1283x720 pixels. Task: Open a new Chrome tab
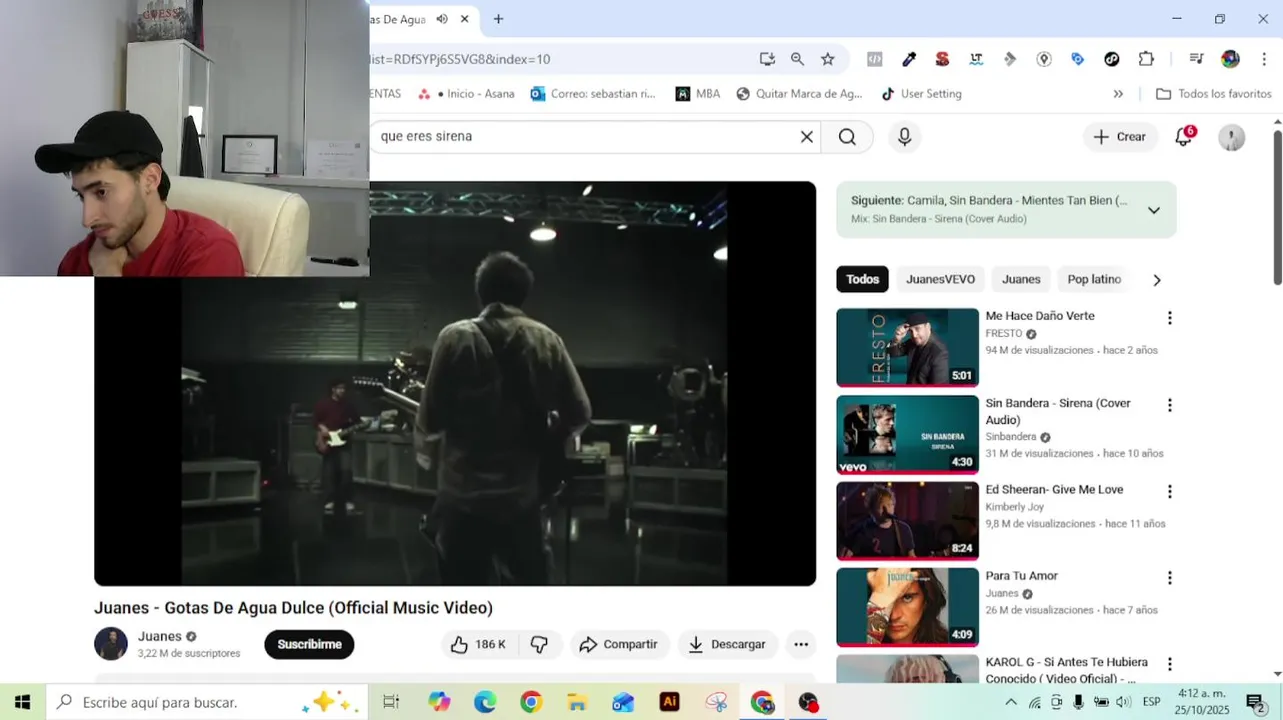coord(498,19)
